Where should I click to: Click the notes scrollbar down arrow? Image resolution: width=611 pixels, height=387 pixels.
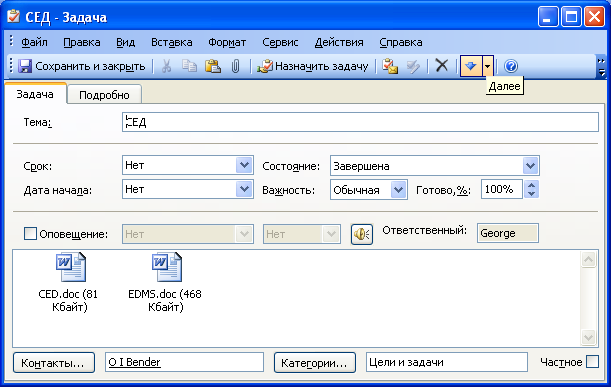click(x=588, y=337)
